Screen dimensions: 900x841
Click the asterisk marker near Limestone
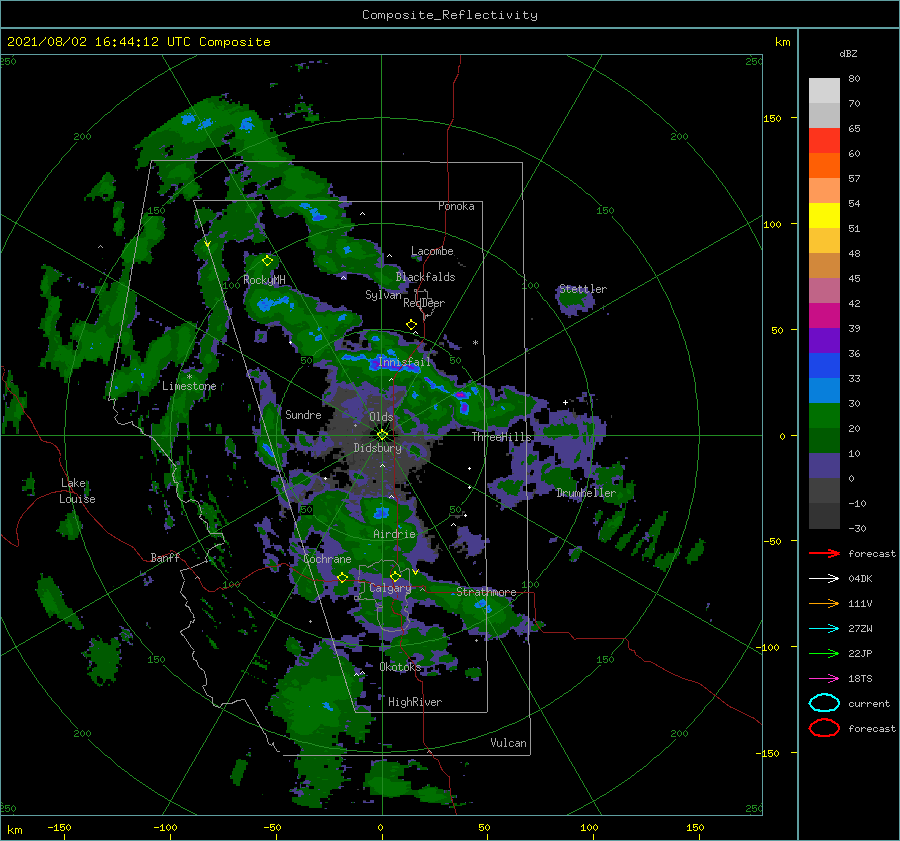click(x=189, y=377)
